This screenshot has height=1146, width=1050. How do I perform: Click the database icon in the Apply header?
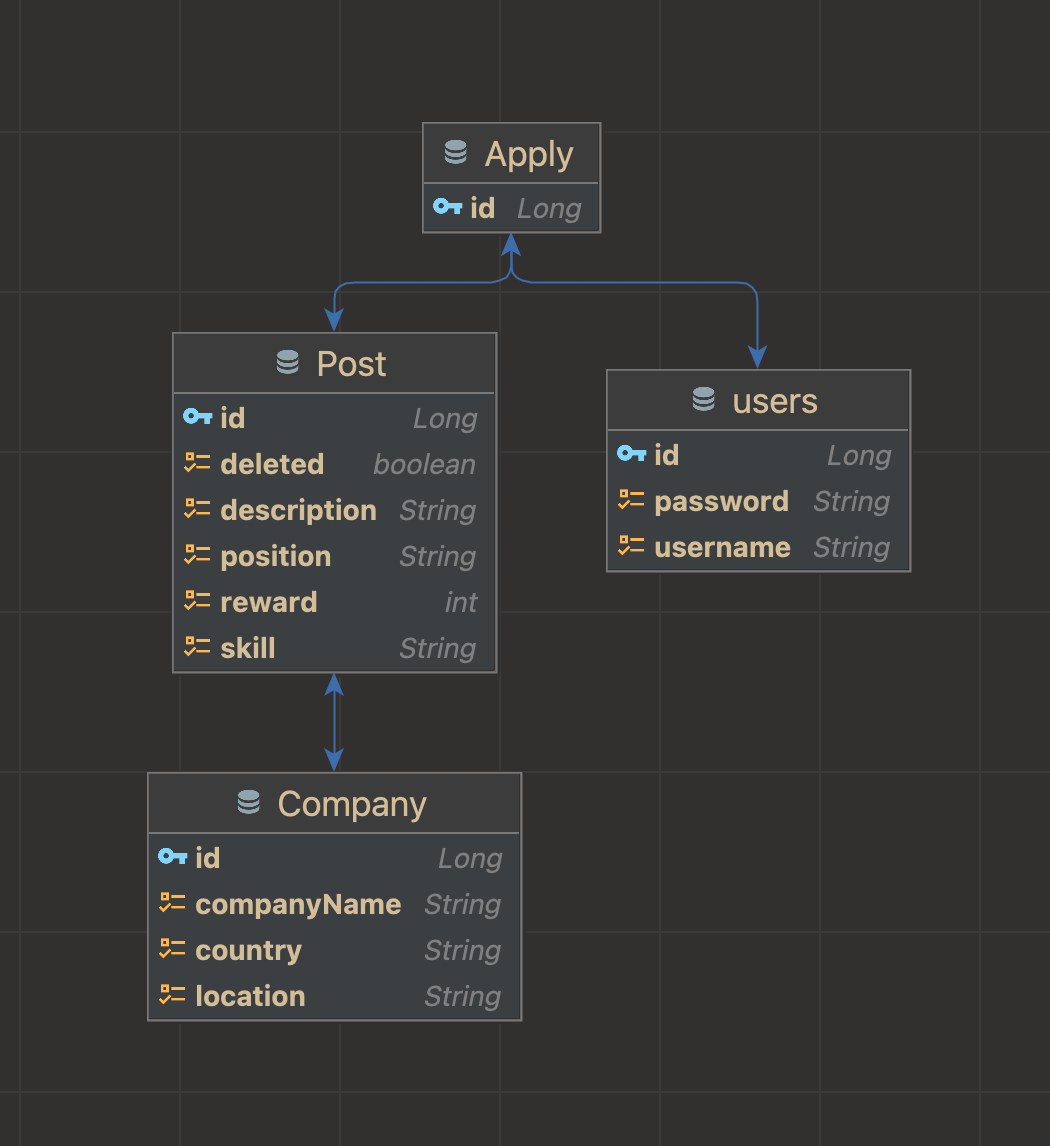pos(456,152)
